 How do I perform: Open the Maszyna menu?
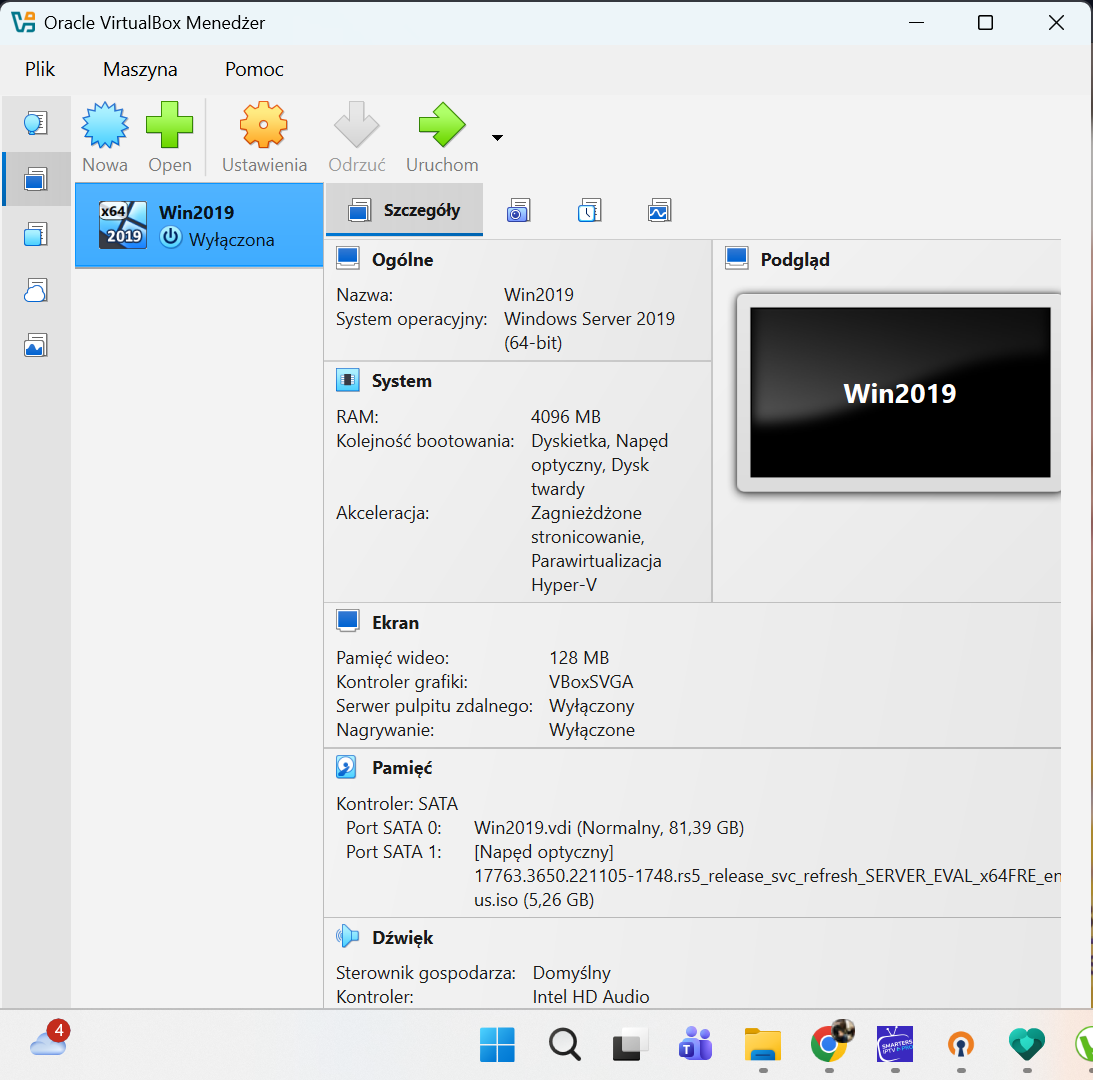(x=139, y=69)
